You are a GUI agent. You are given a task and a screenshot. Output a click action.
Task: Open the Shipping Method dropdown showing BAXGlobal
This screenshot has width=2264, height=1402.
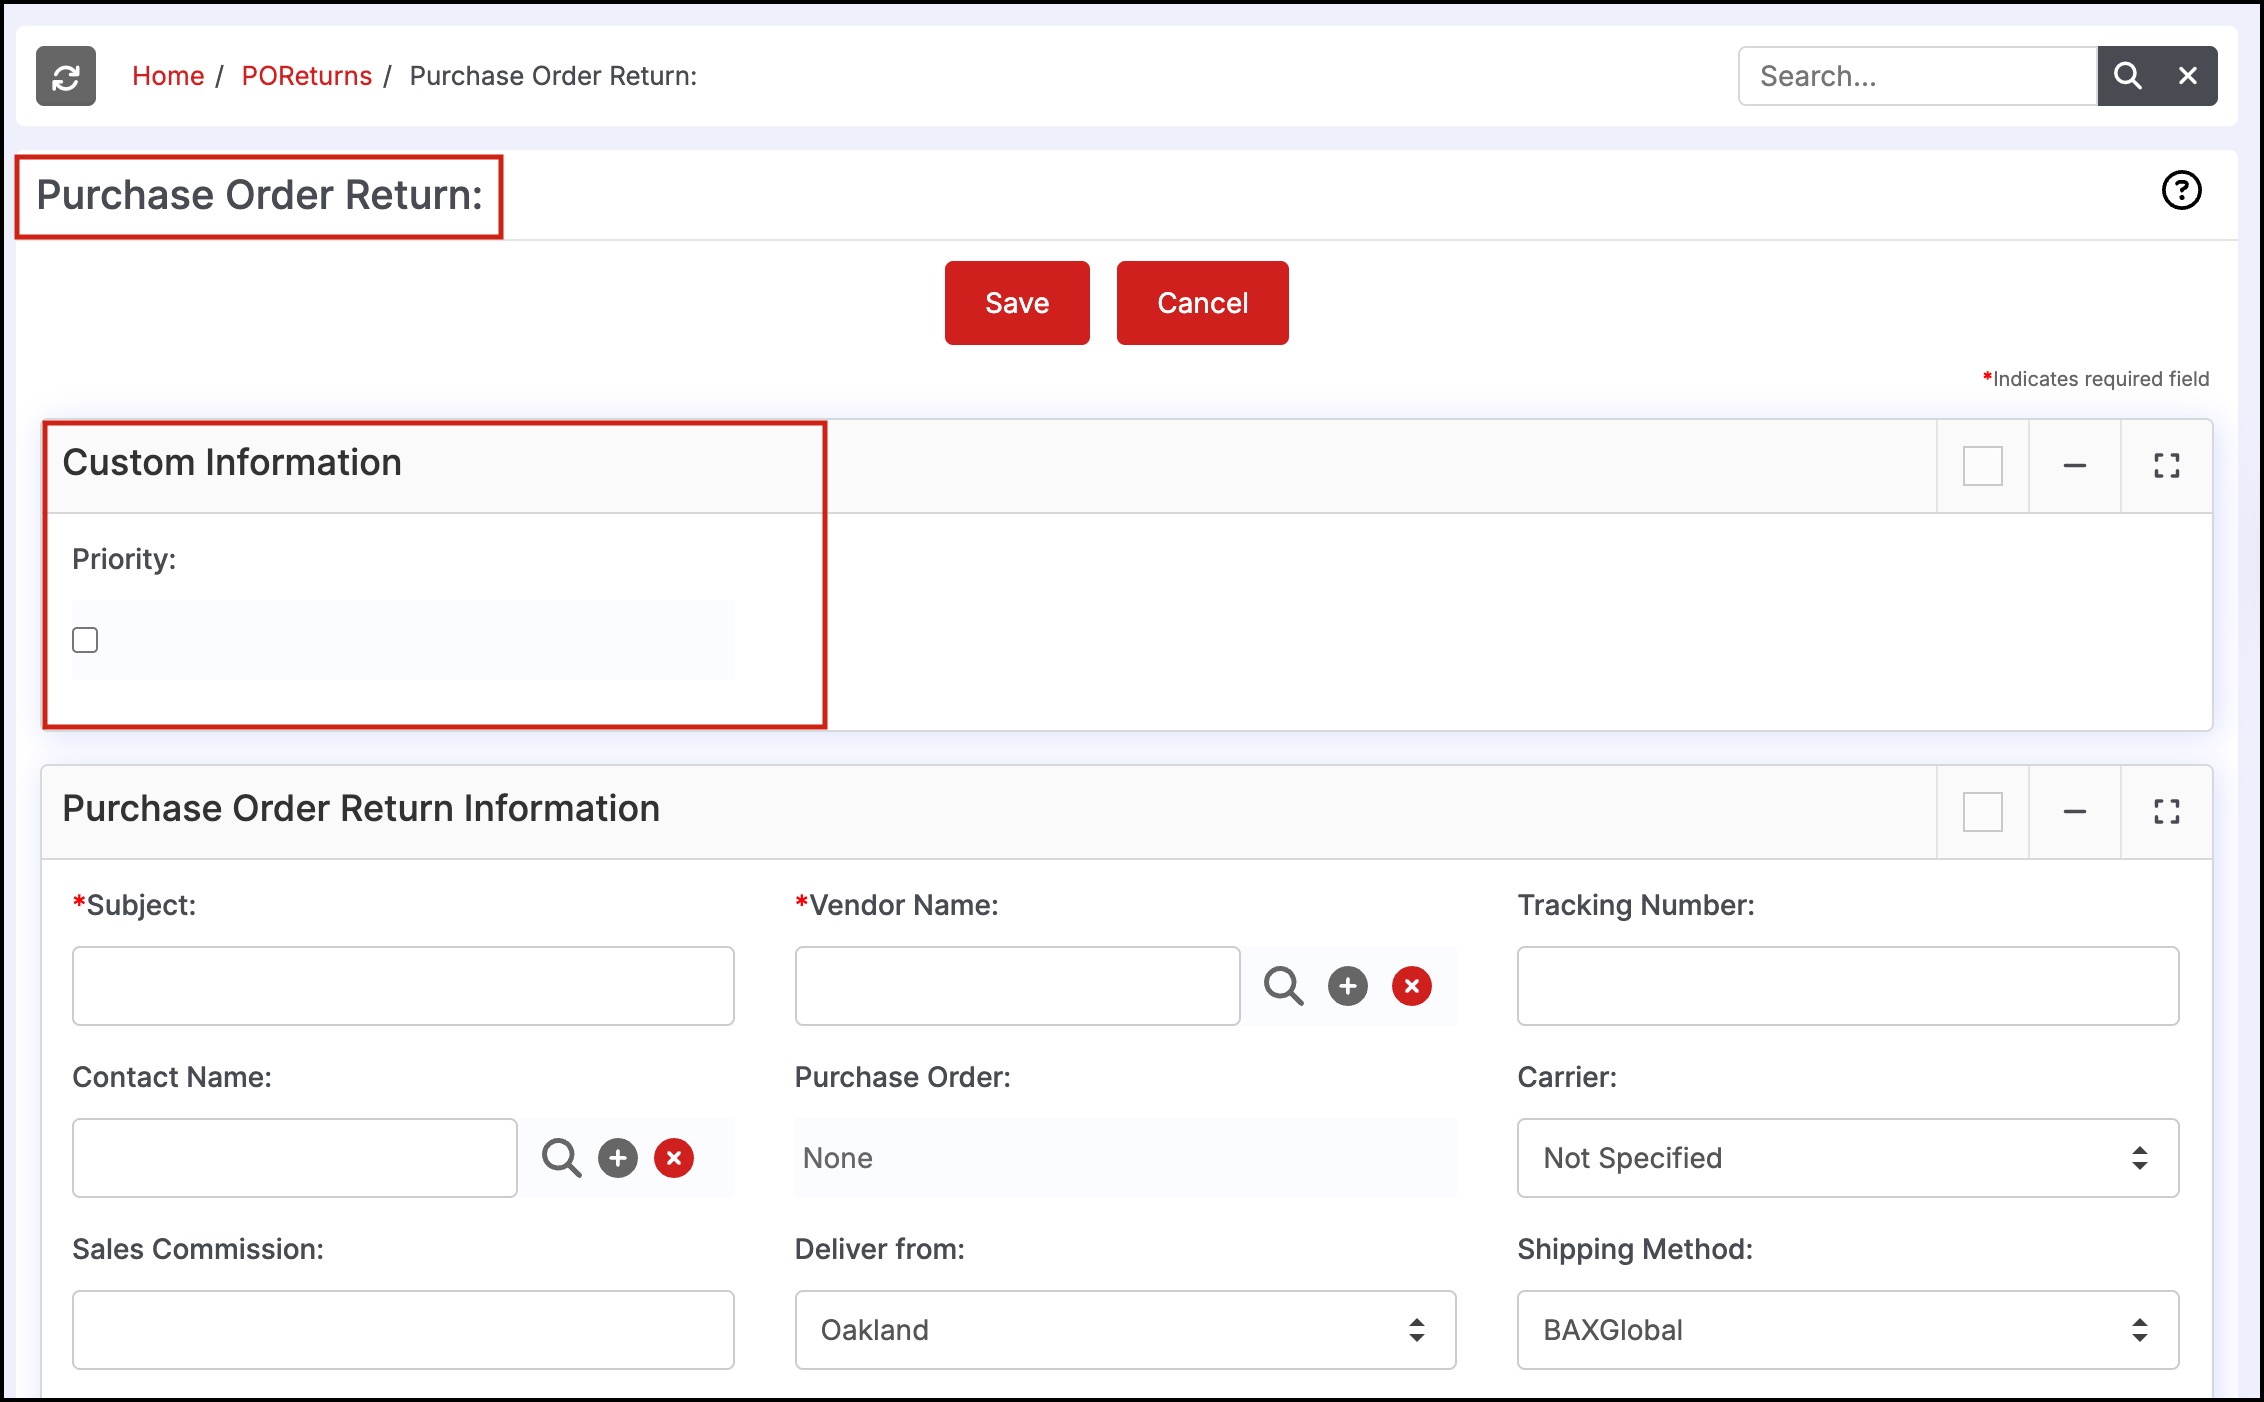[x=1848, y=1330]
